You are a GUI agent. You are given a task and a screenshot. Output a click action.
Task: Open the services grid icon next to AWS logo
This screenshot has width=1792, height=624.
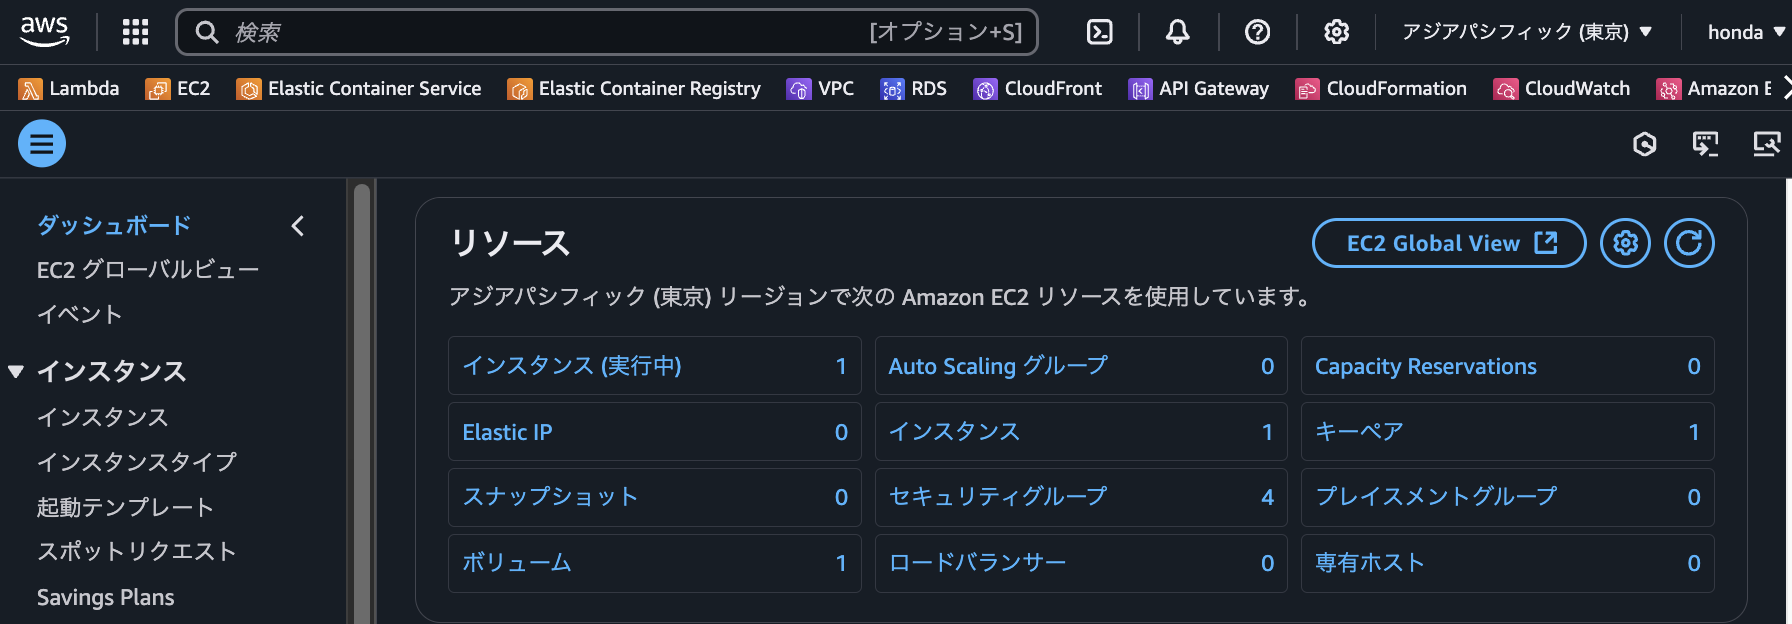[135, 31]
